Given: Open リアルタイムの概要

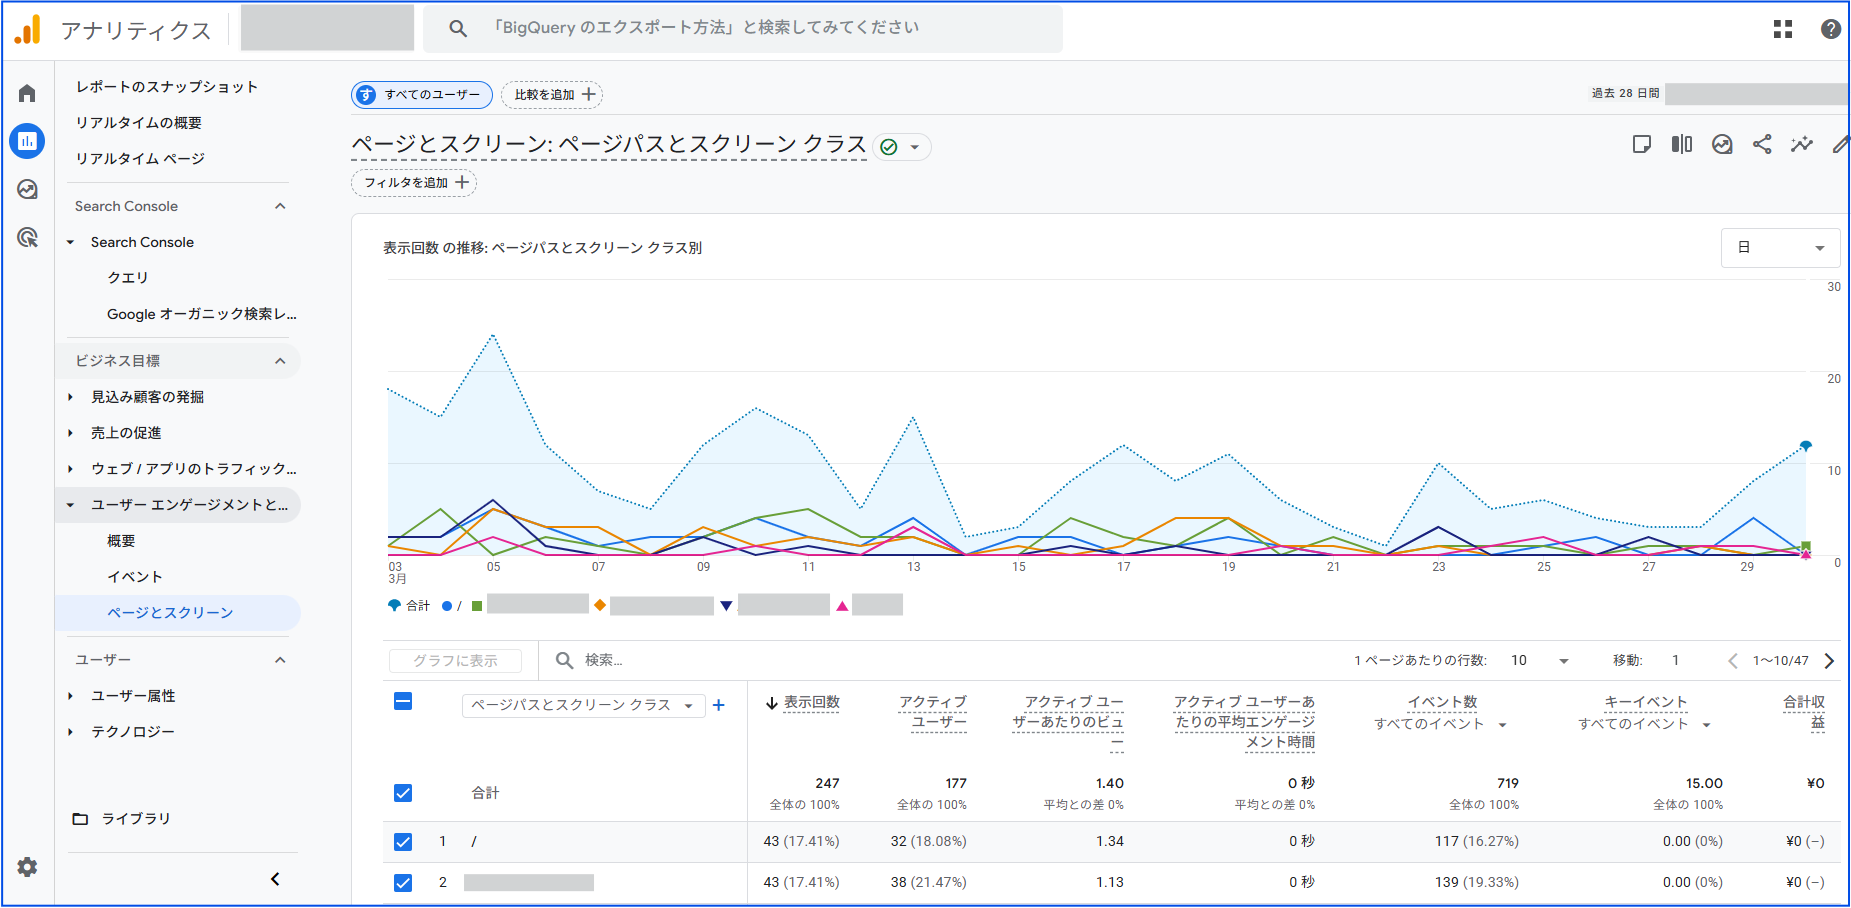Looking at the screenshot, I should pos(139,123).
